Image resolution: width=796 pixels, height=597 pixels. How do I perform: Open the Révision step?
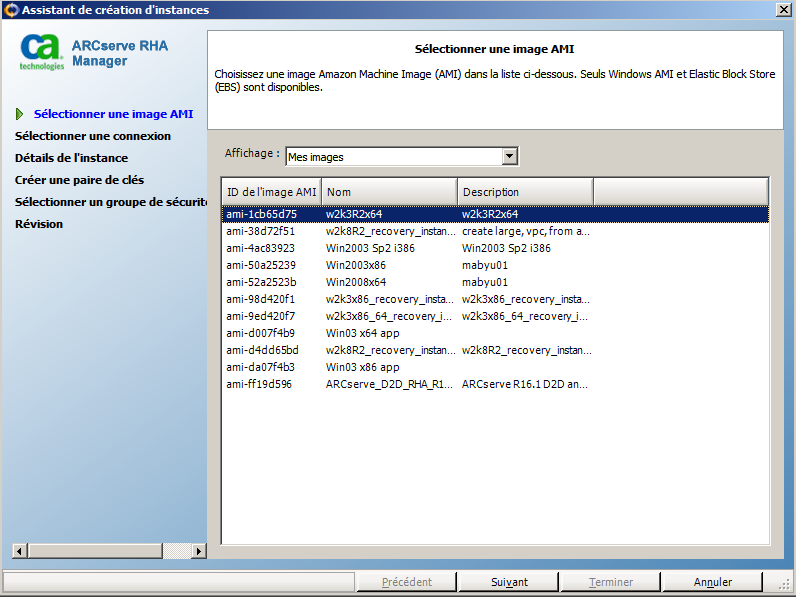pyautogui.click(x=39, y=224)
